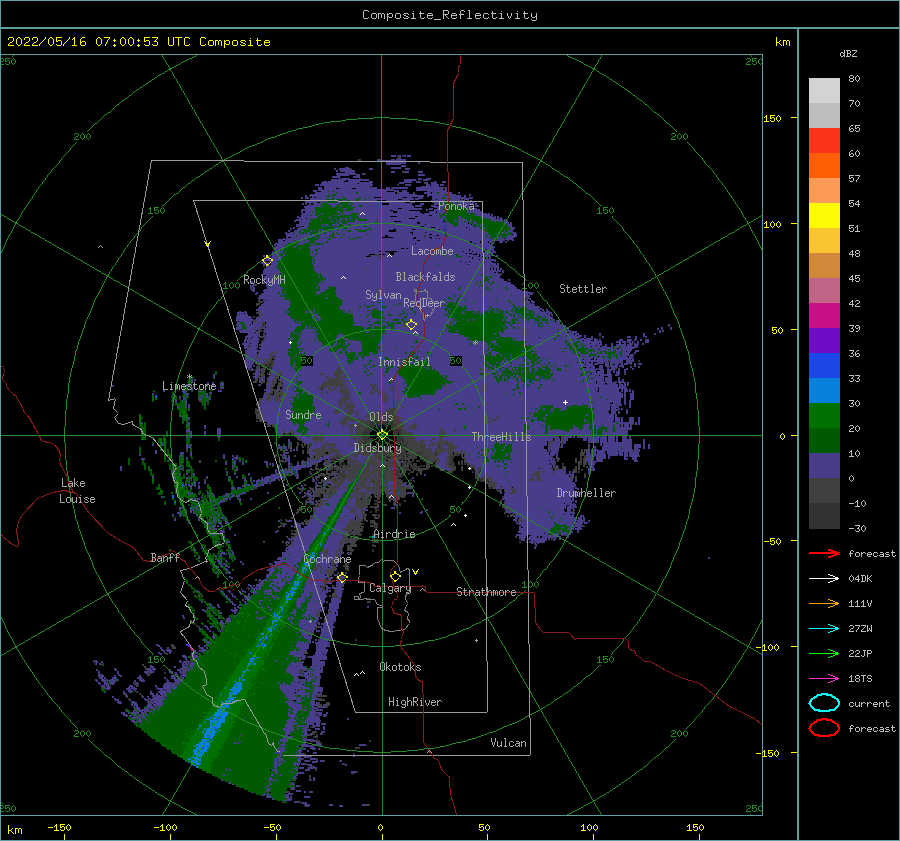The height and width of the screenshot is (841, 900).
Task: Click the white 04DK arrow icon
Action: (824, 579)
